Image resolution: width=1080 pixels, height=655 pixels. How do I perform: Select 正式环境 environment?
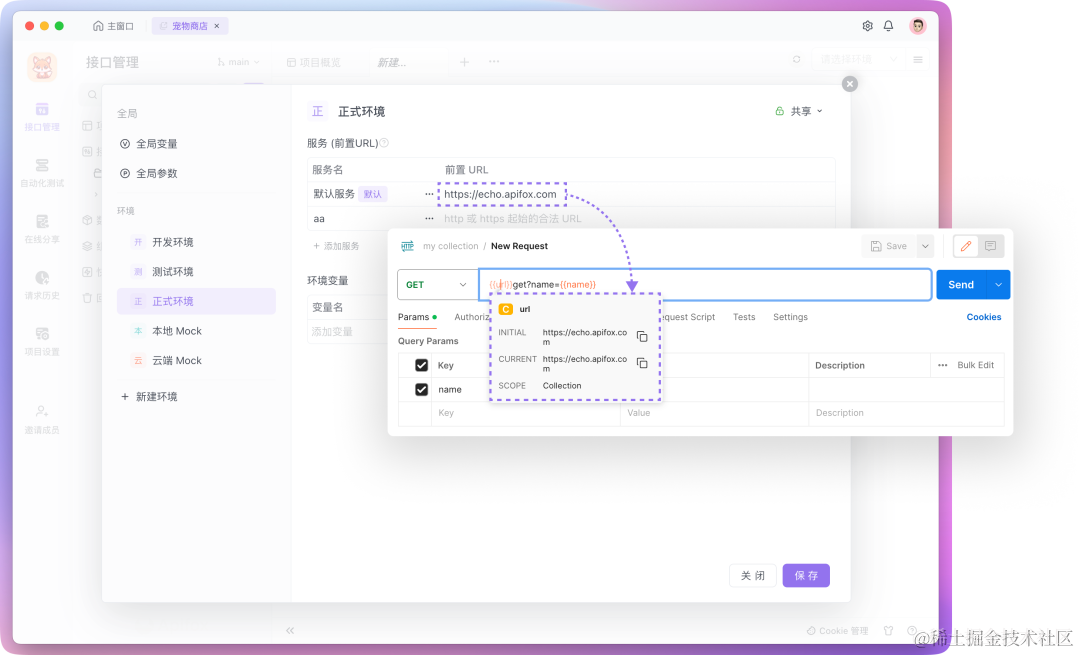pyautogui.click(x=196, y=302)
